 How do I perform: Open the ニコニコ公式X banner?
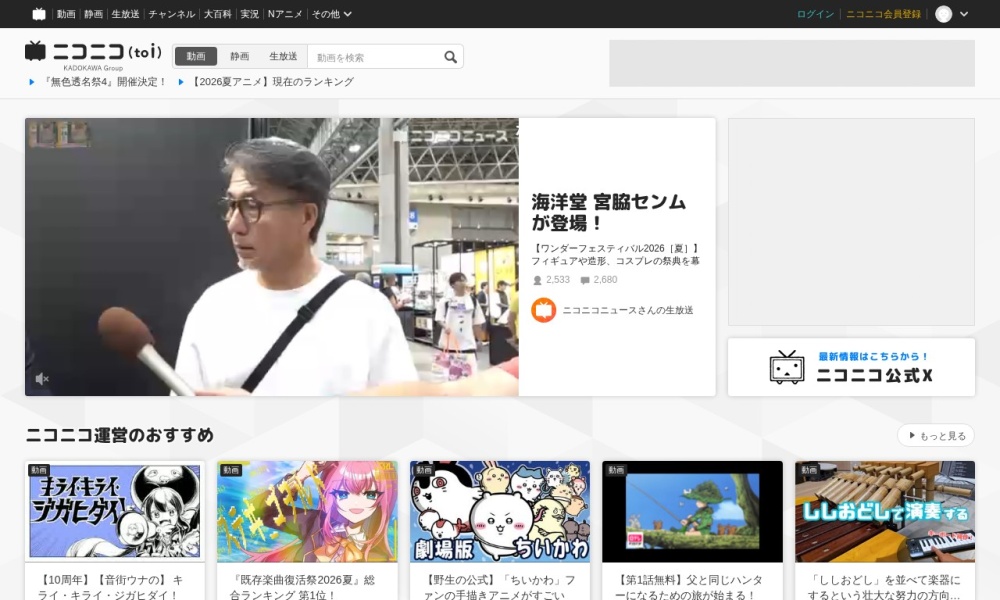pyautogui.click(x=851, y=367)
